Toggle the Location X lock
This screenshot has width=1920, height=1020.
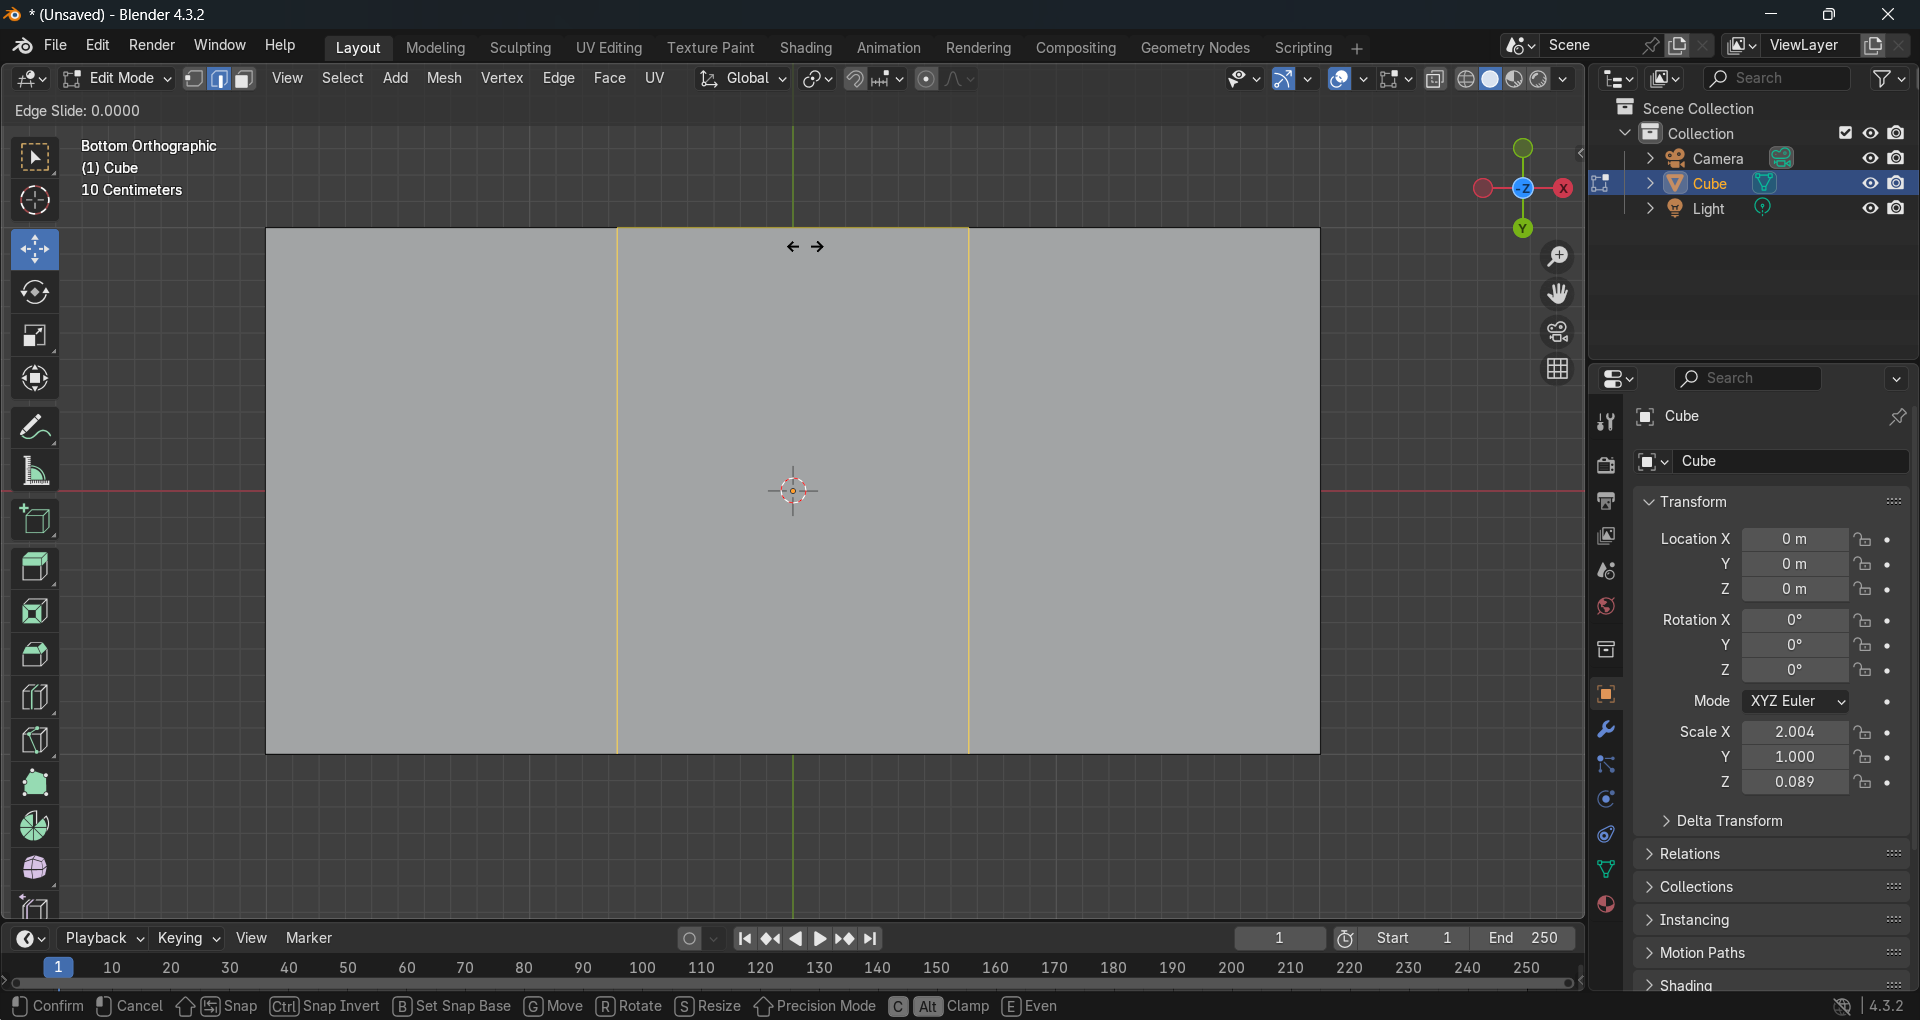click(x=1862, y=539)
